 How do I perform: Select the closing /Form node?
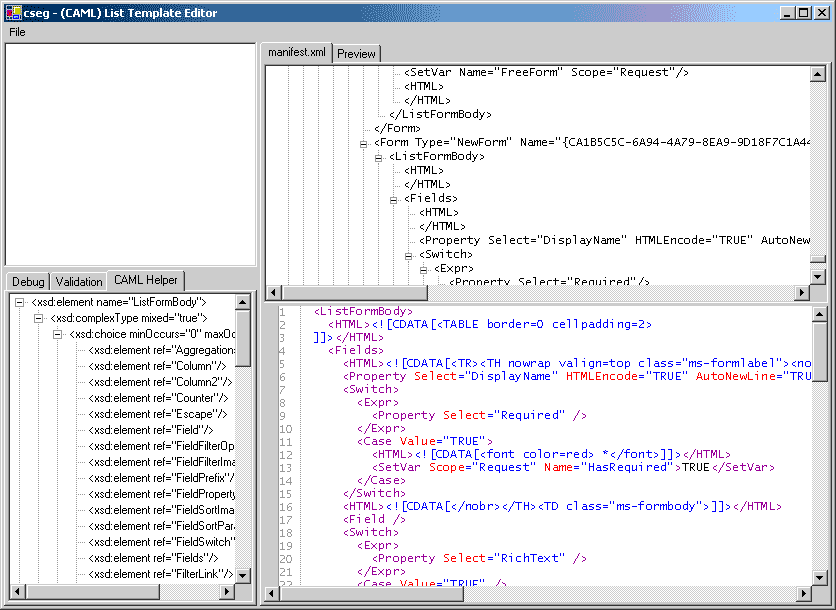tap(397, 128)
